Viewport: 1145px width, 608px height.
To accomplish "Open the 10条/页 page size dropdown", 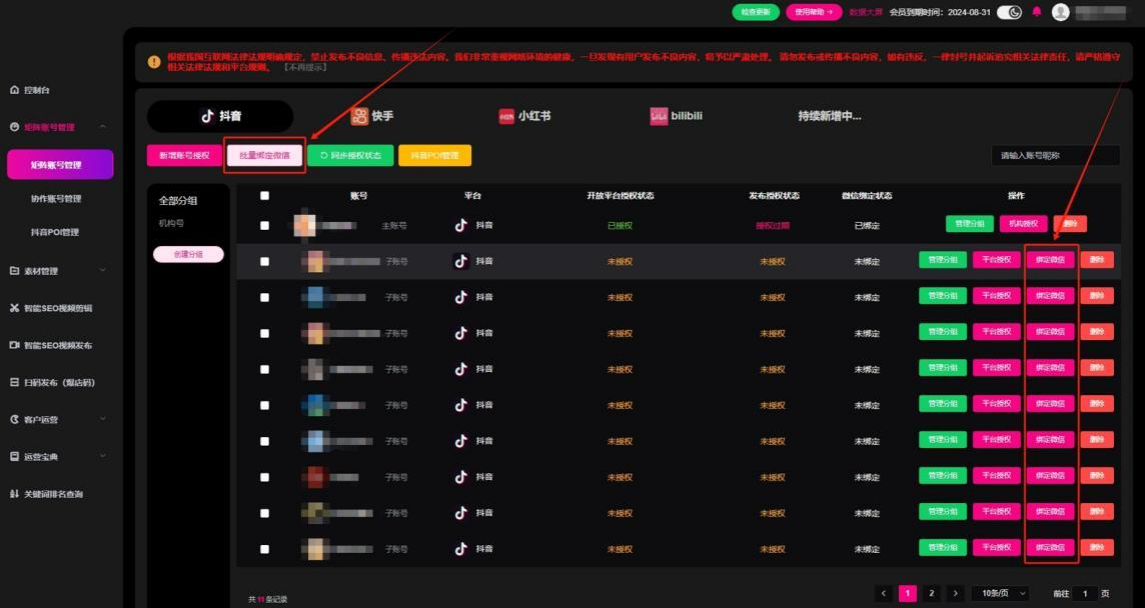I will pyautogui.click(x=1000, y=593).
